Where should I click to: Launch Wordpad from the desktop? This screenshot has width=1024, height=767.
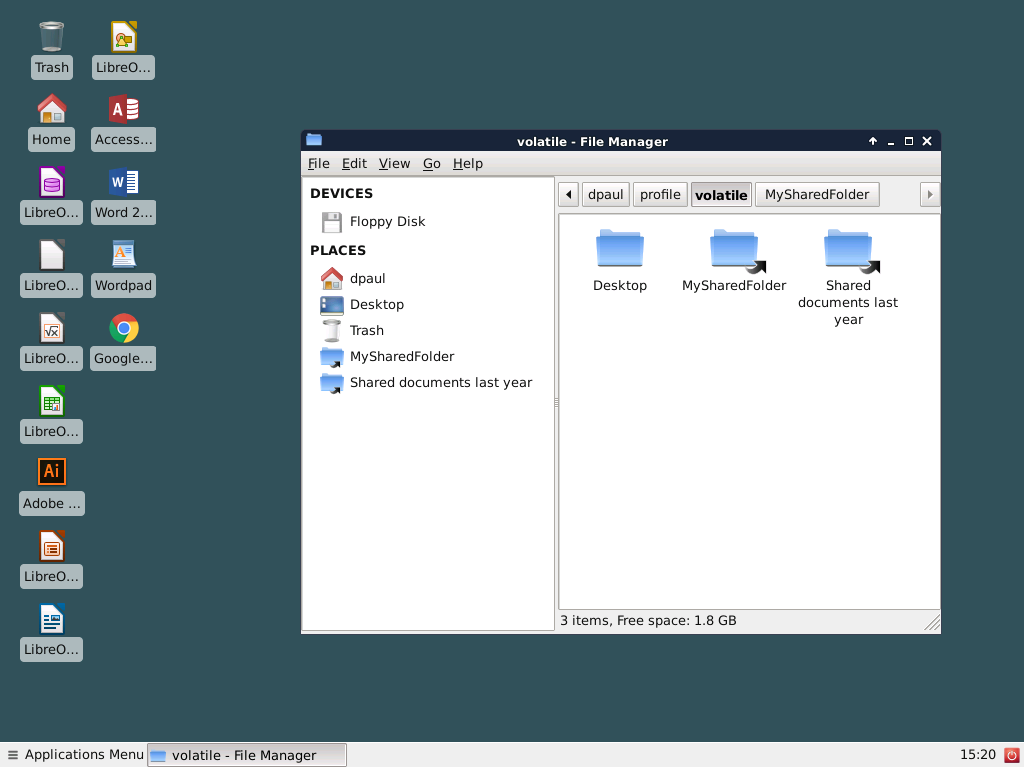(122, 254)
